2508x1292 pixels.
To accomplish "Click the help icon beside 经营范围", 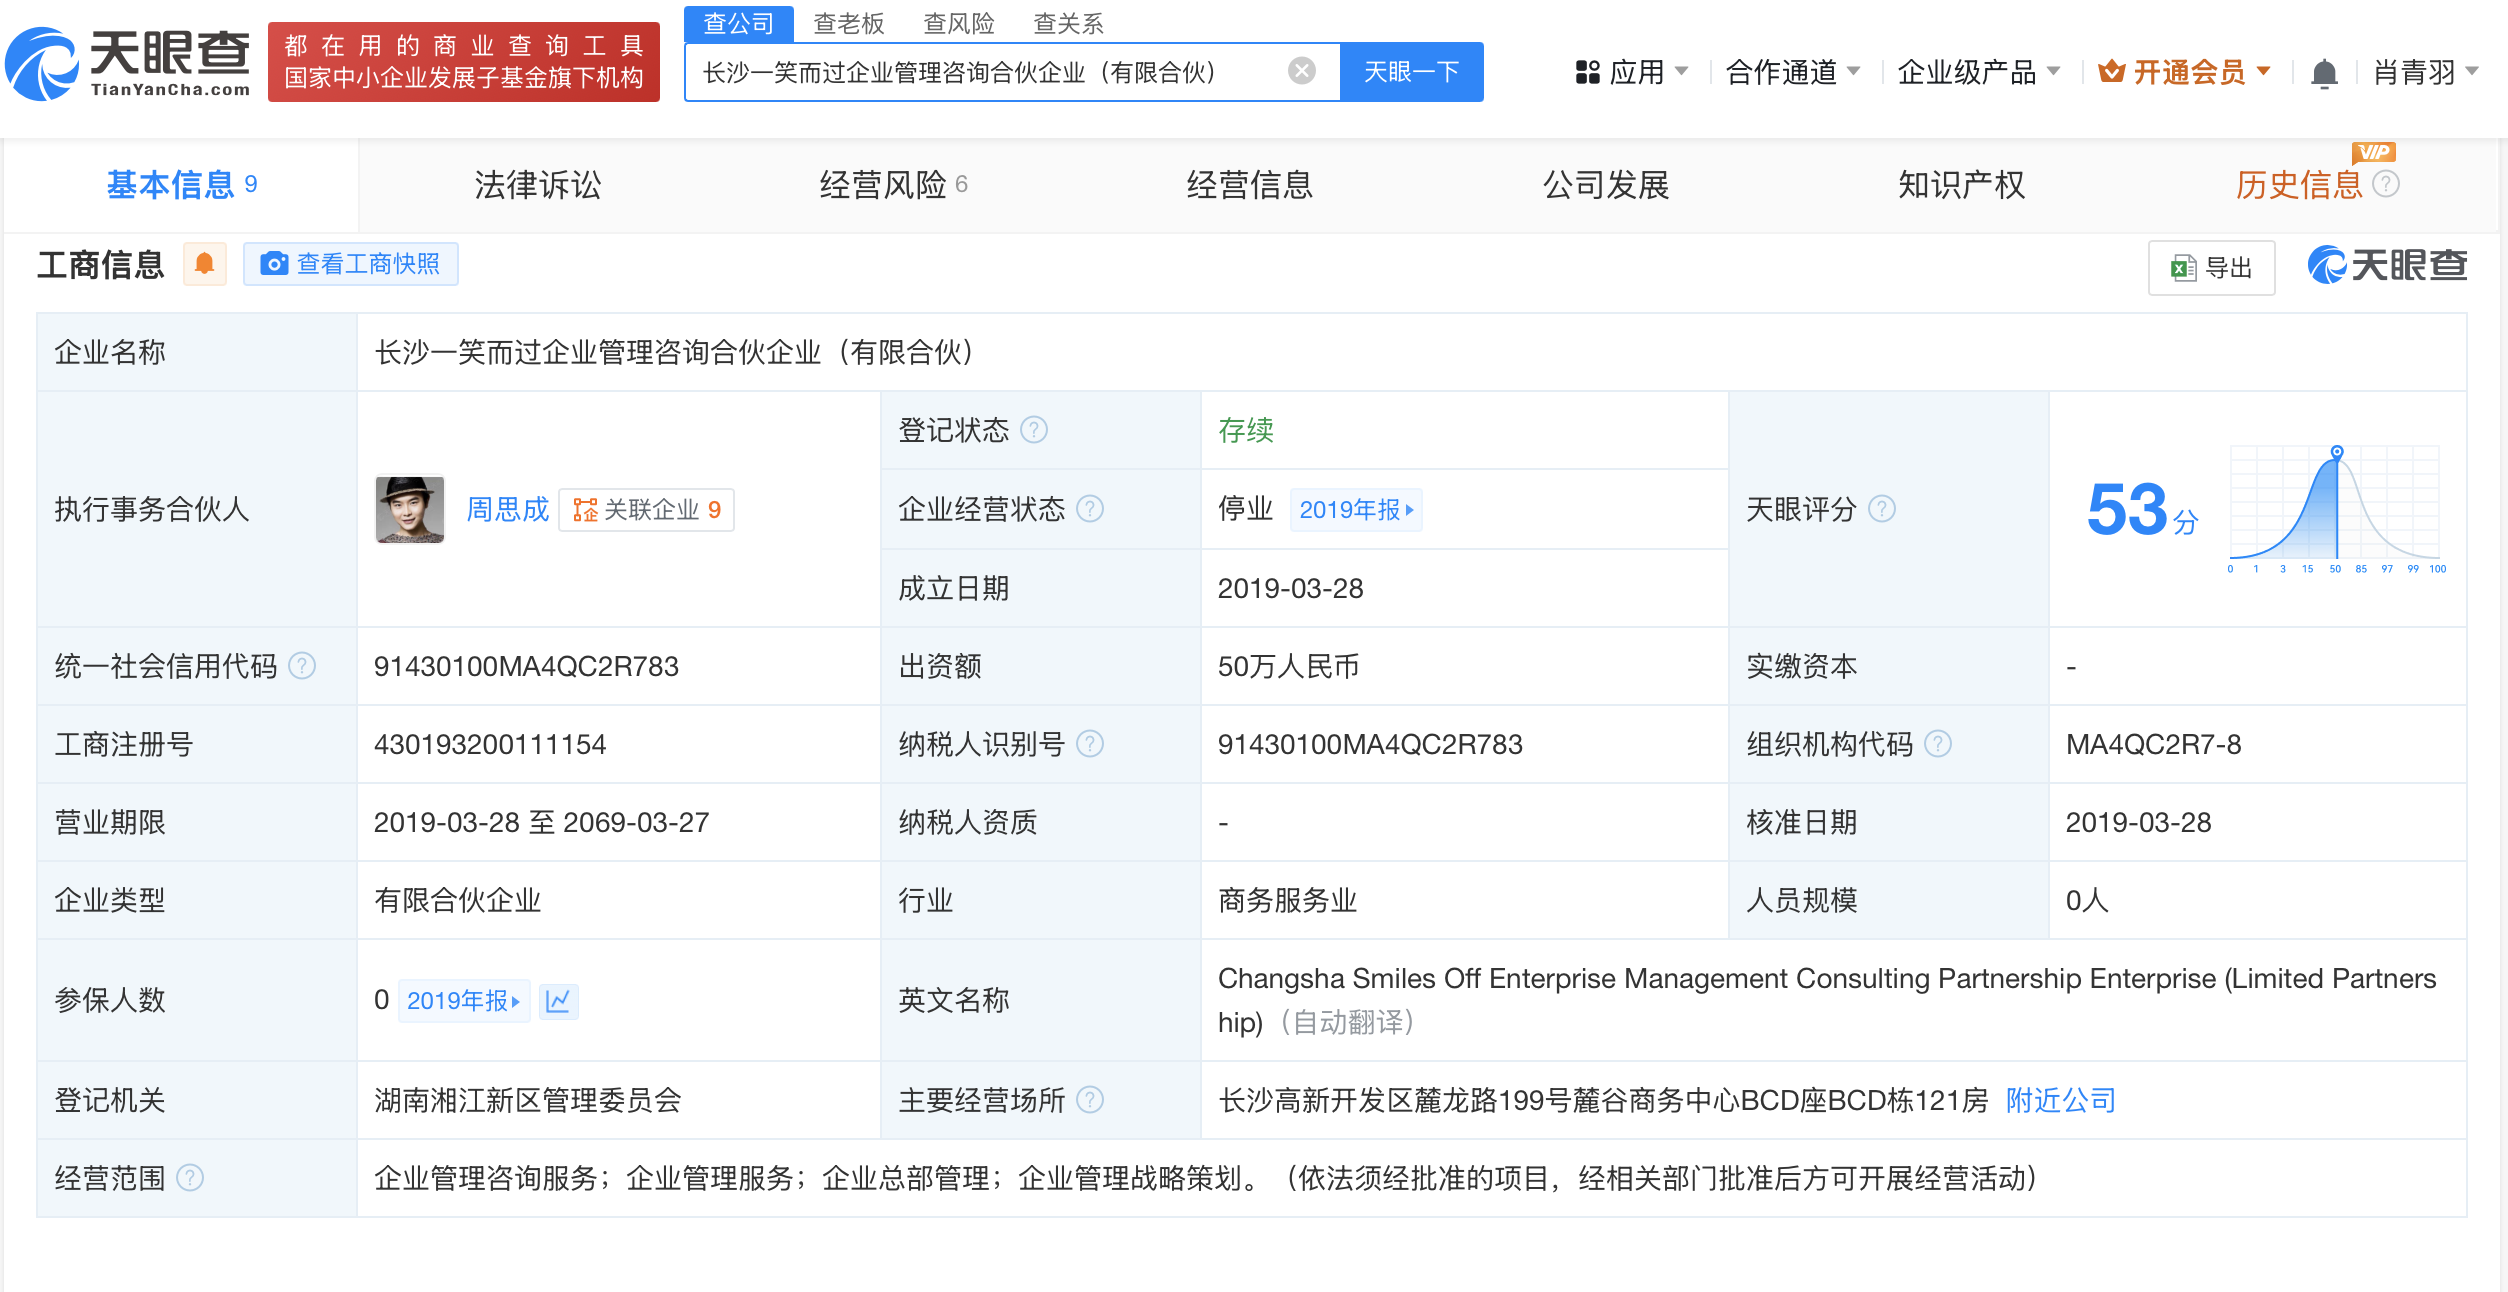I will 190,1178.
